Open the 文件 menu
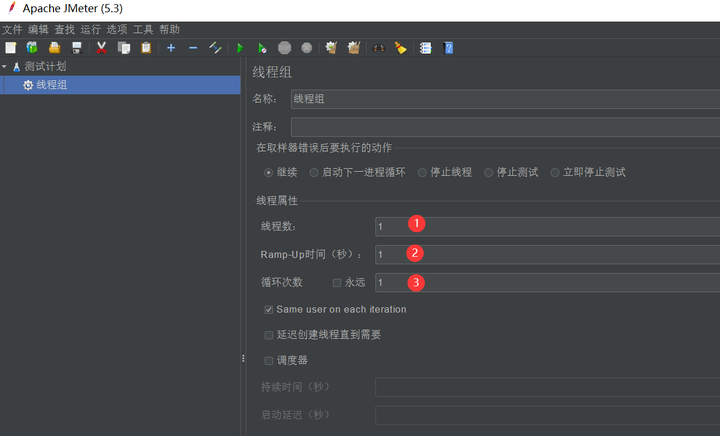The width and height of the screenshot is (720, 436). 12,30
